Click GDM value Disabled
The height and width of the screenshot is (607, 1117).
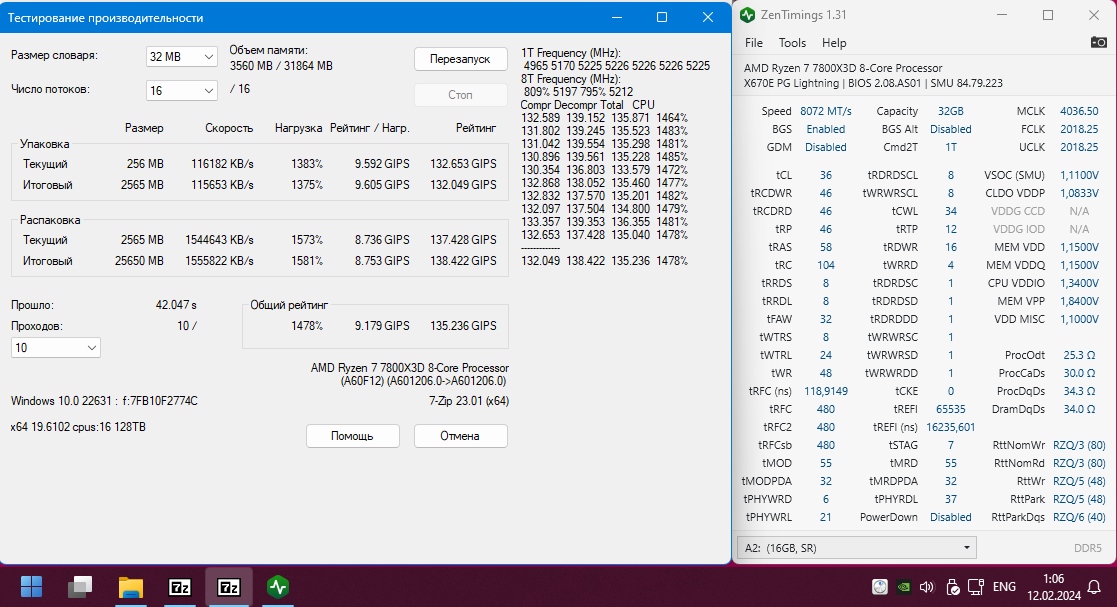click(826, 147)
